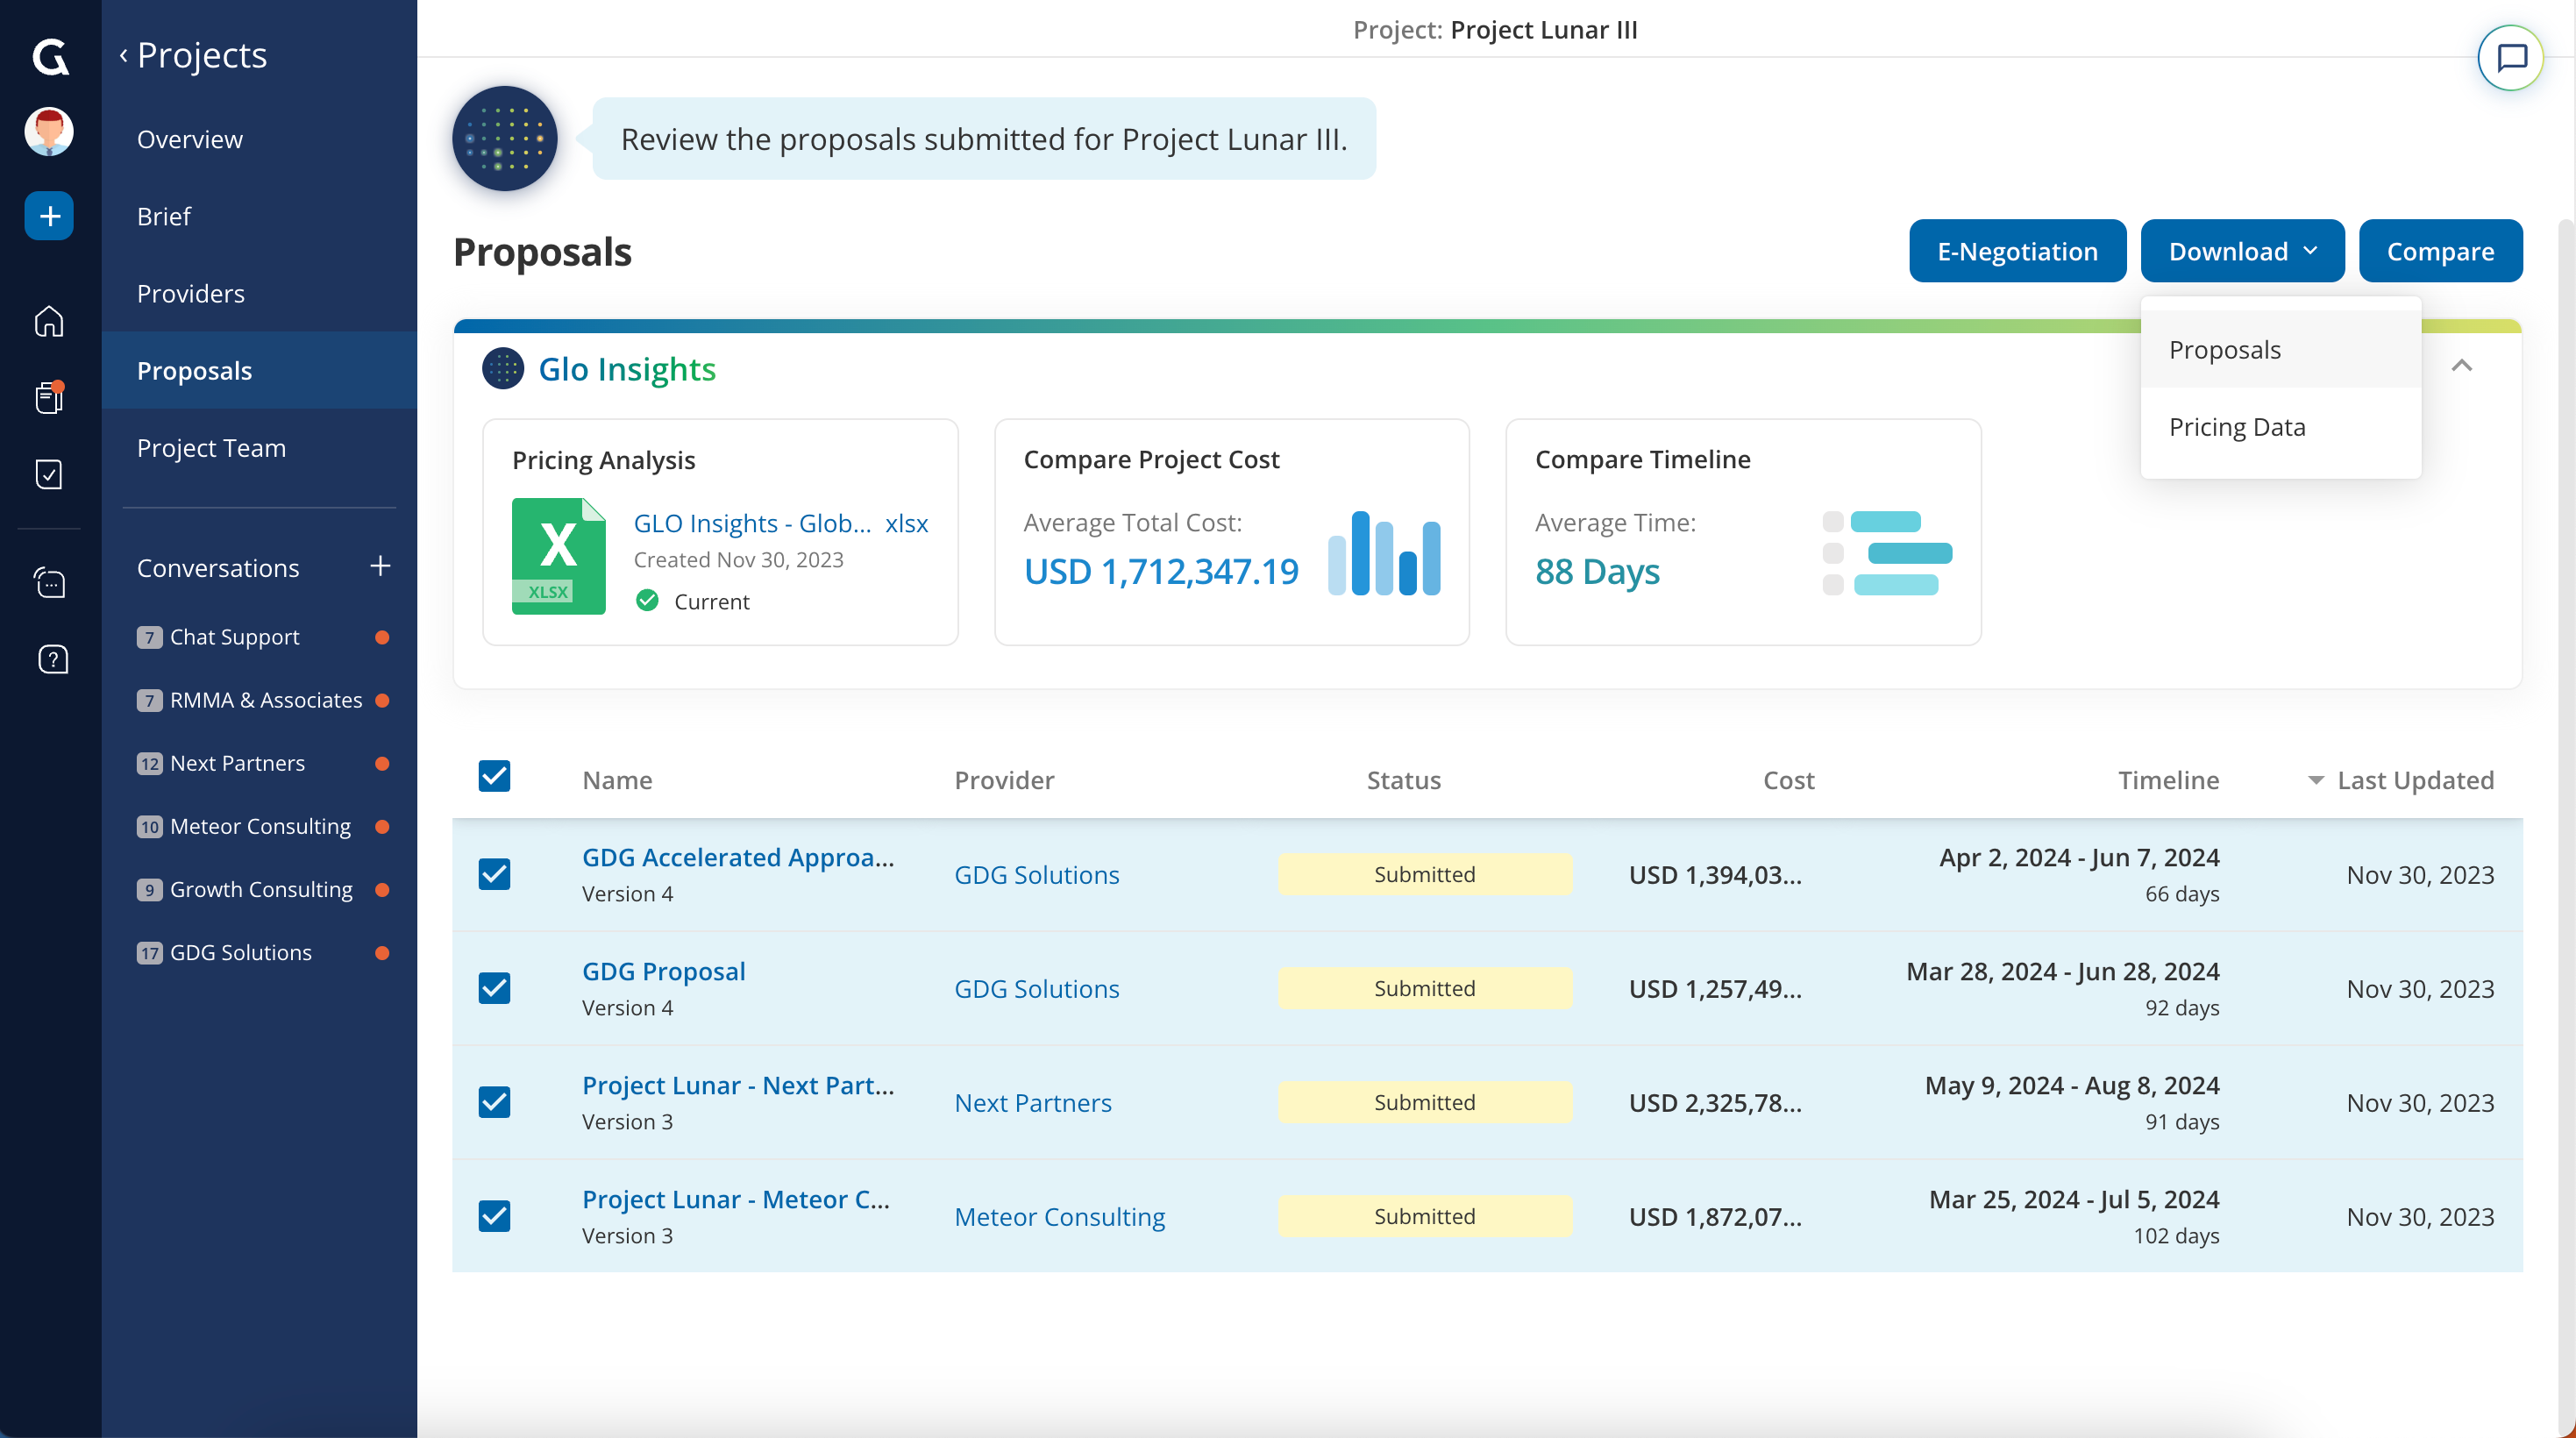Open the Compare Timeline card chart
The width and height of the screenshot is (2576, 1438).
(1886, 553)
